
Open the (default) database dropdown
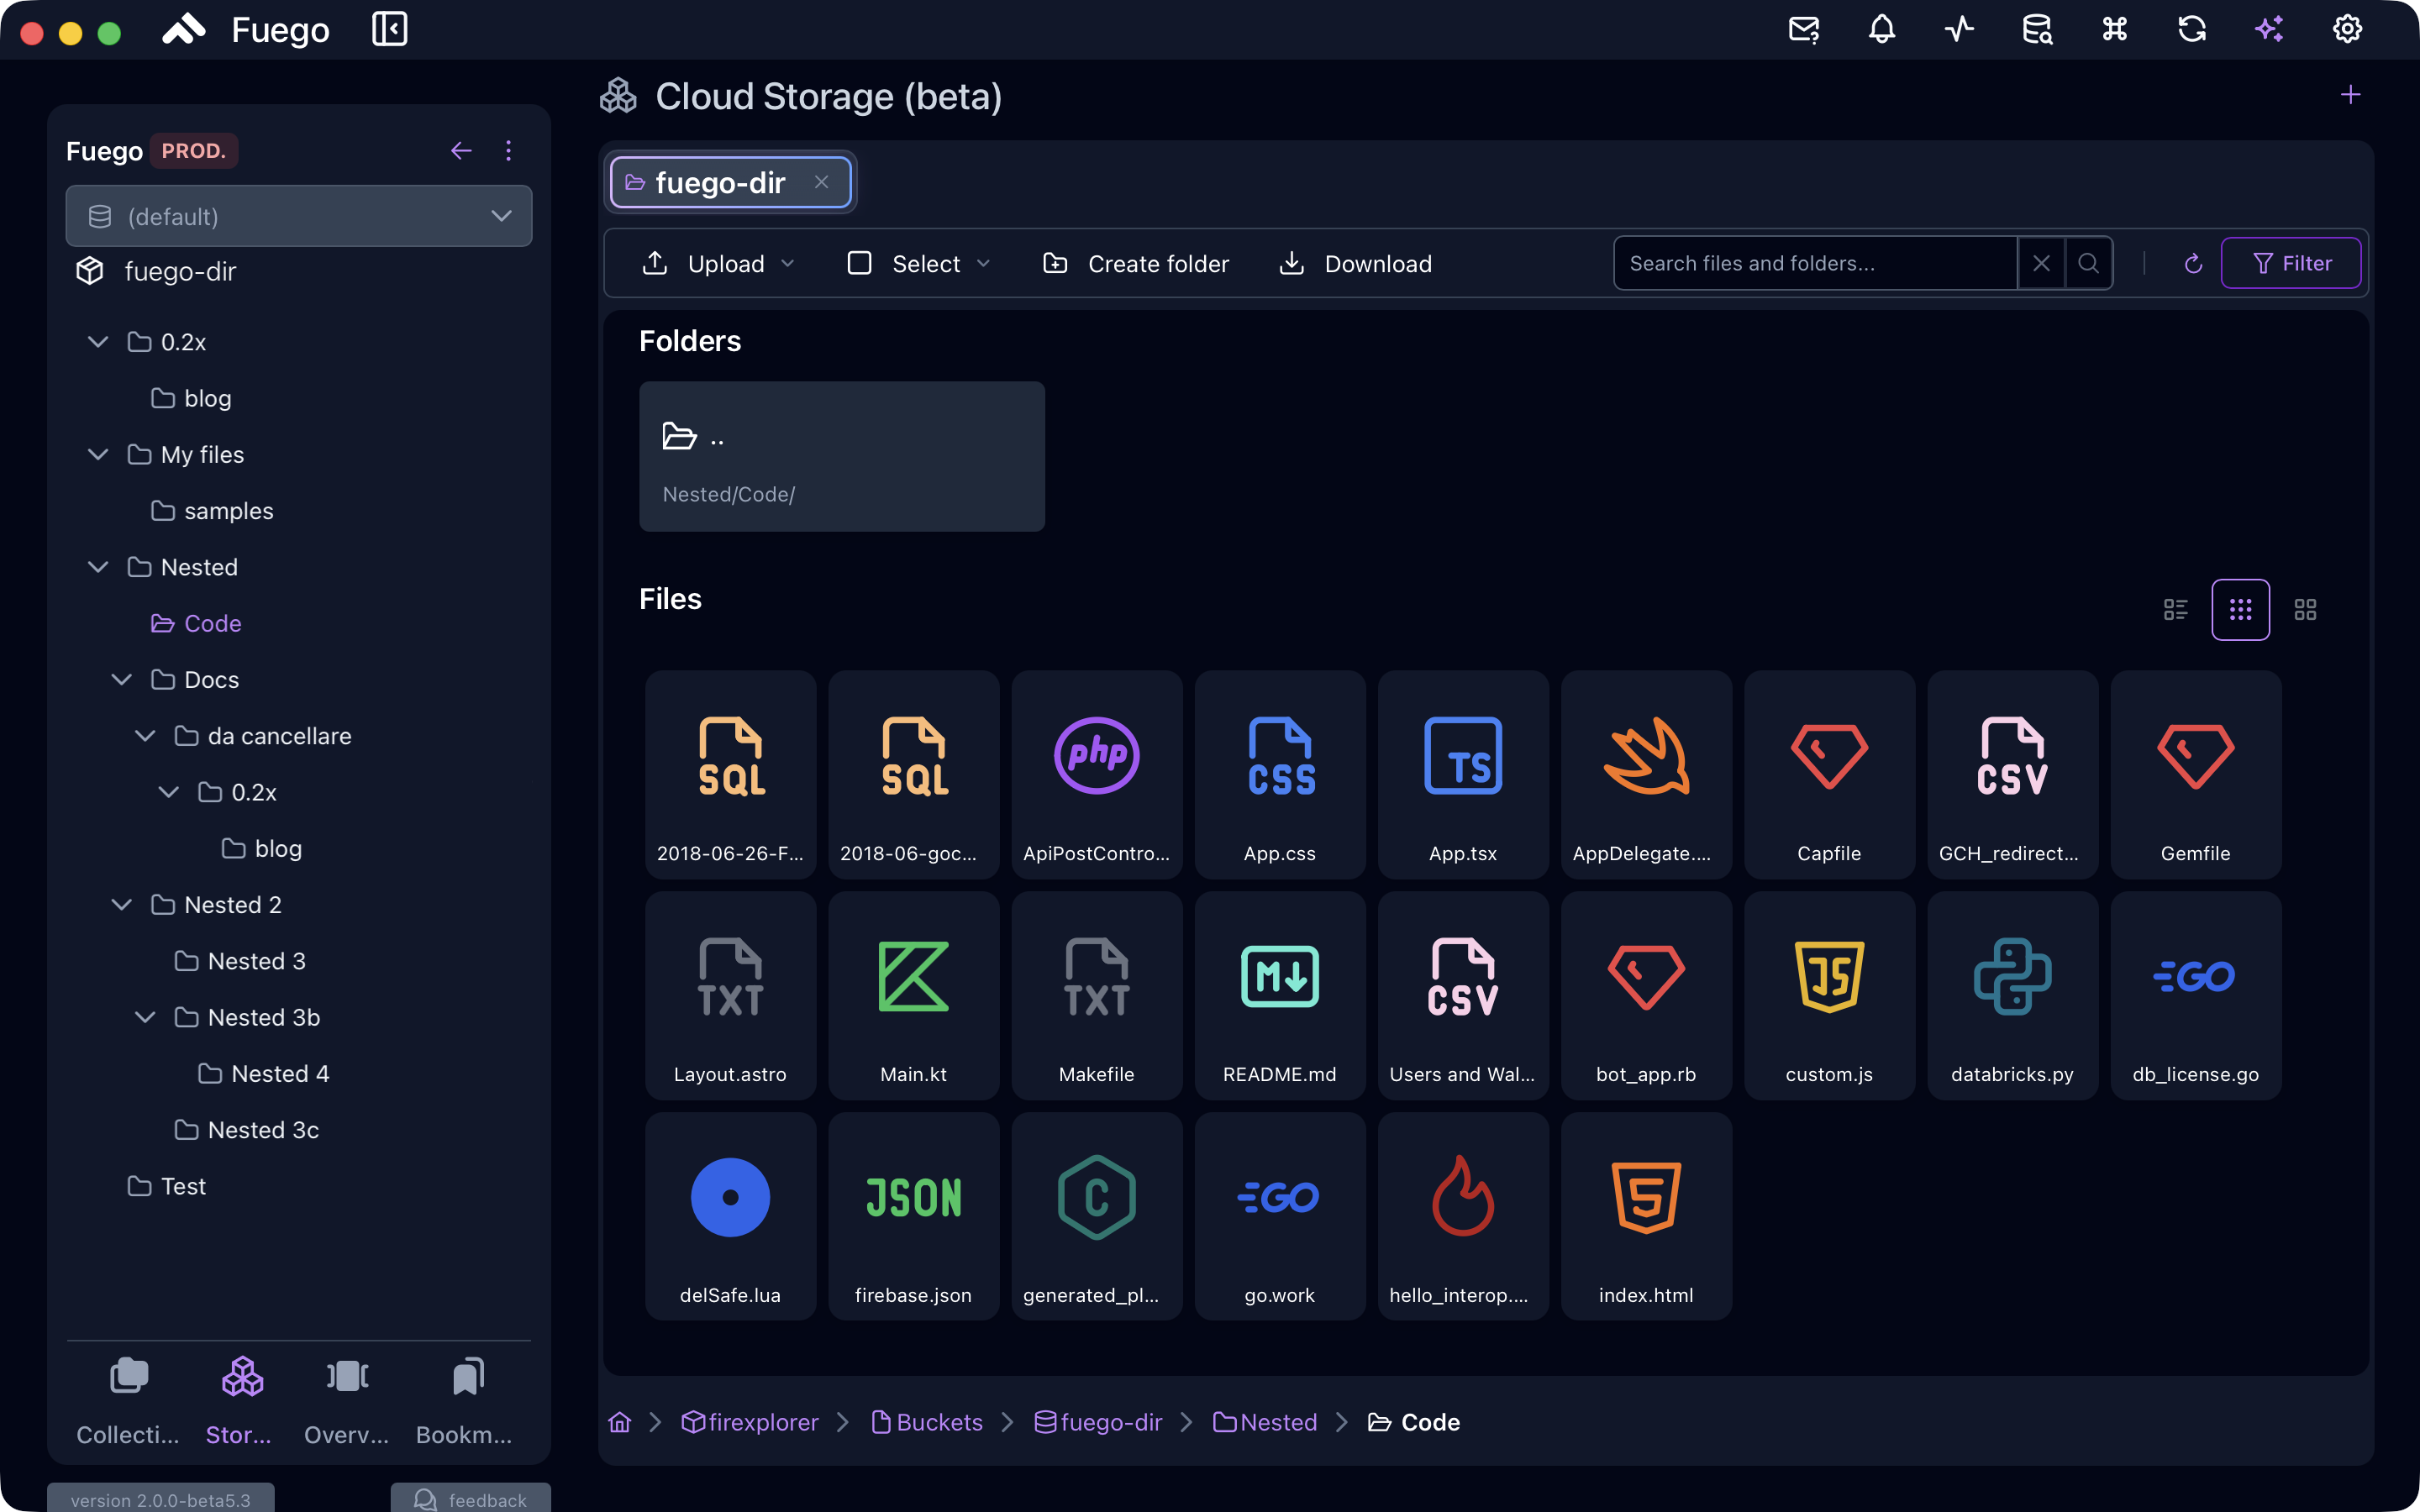299,216
